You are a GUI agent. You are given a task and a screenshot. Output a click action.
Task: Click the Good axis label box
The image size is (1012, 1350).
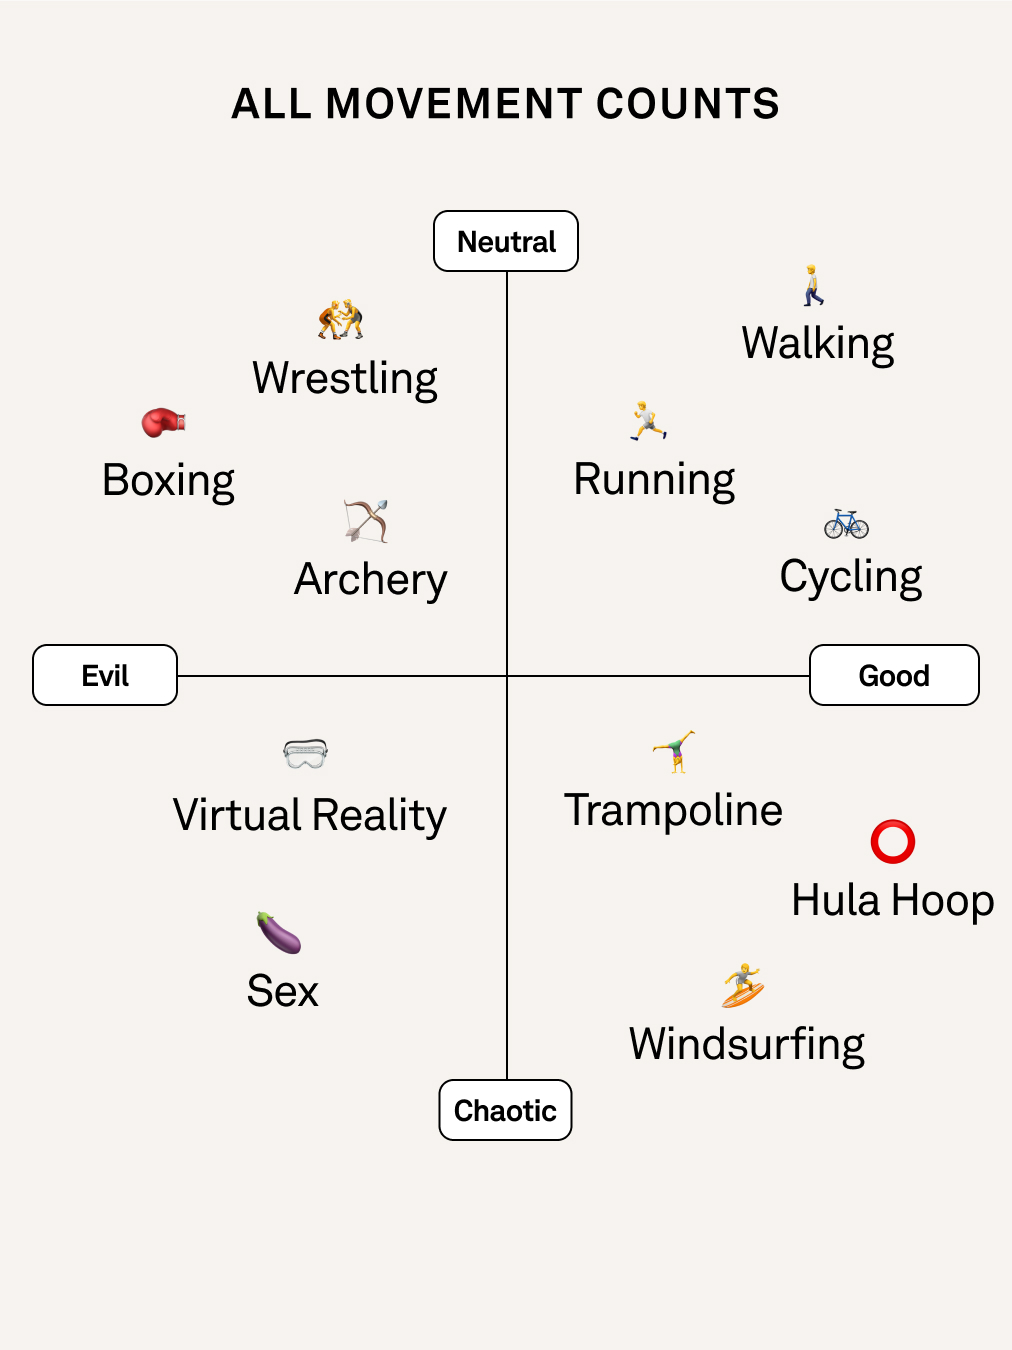tap(894, 675)
